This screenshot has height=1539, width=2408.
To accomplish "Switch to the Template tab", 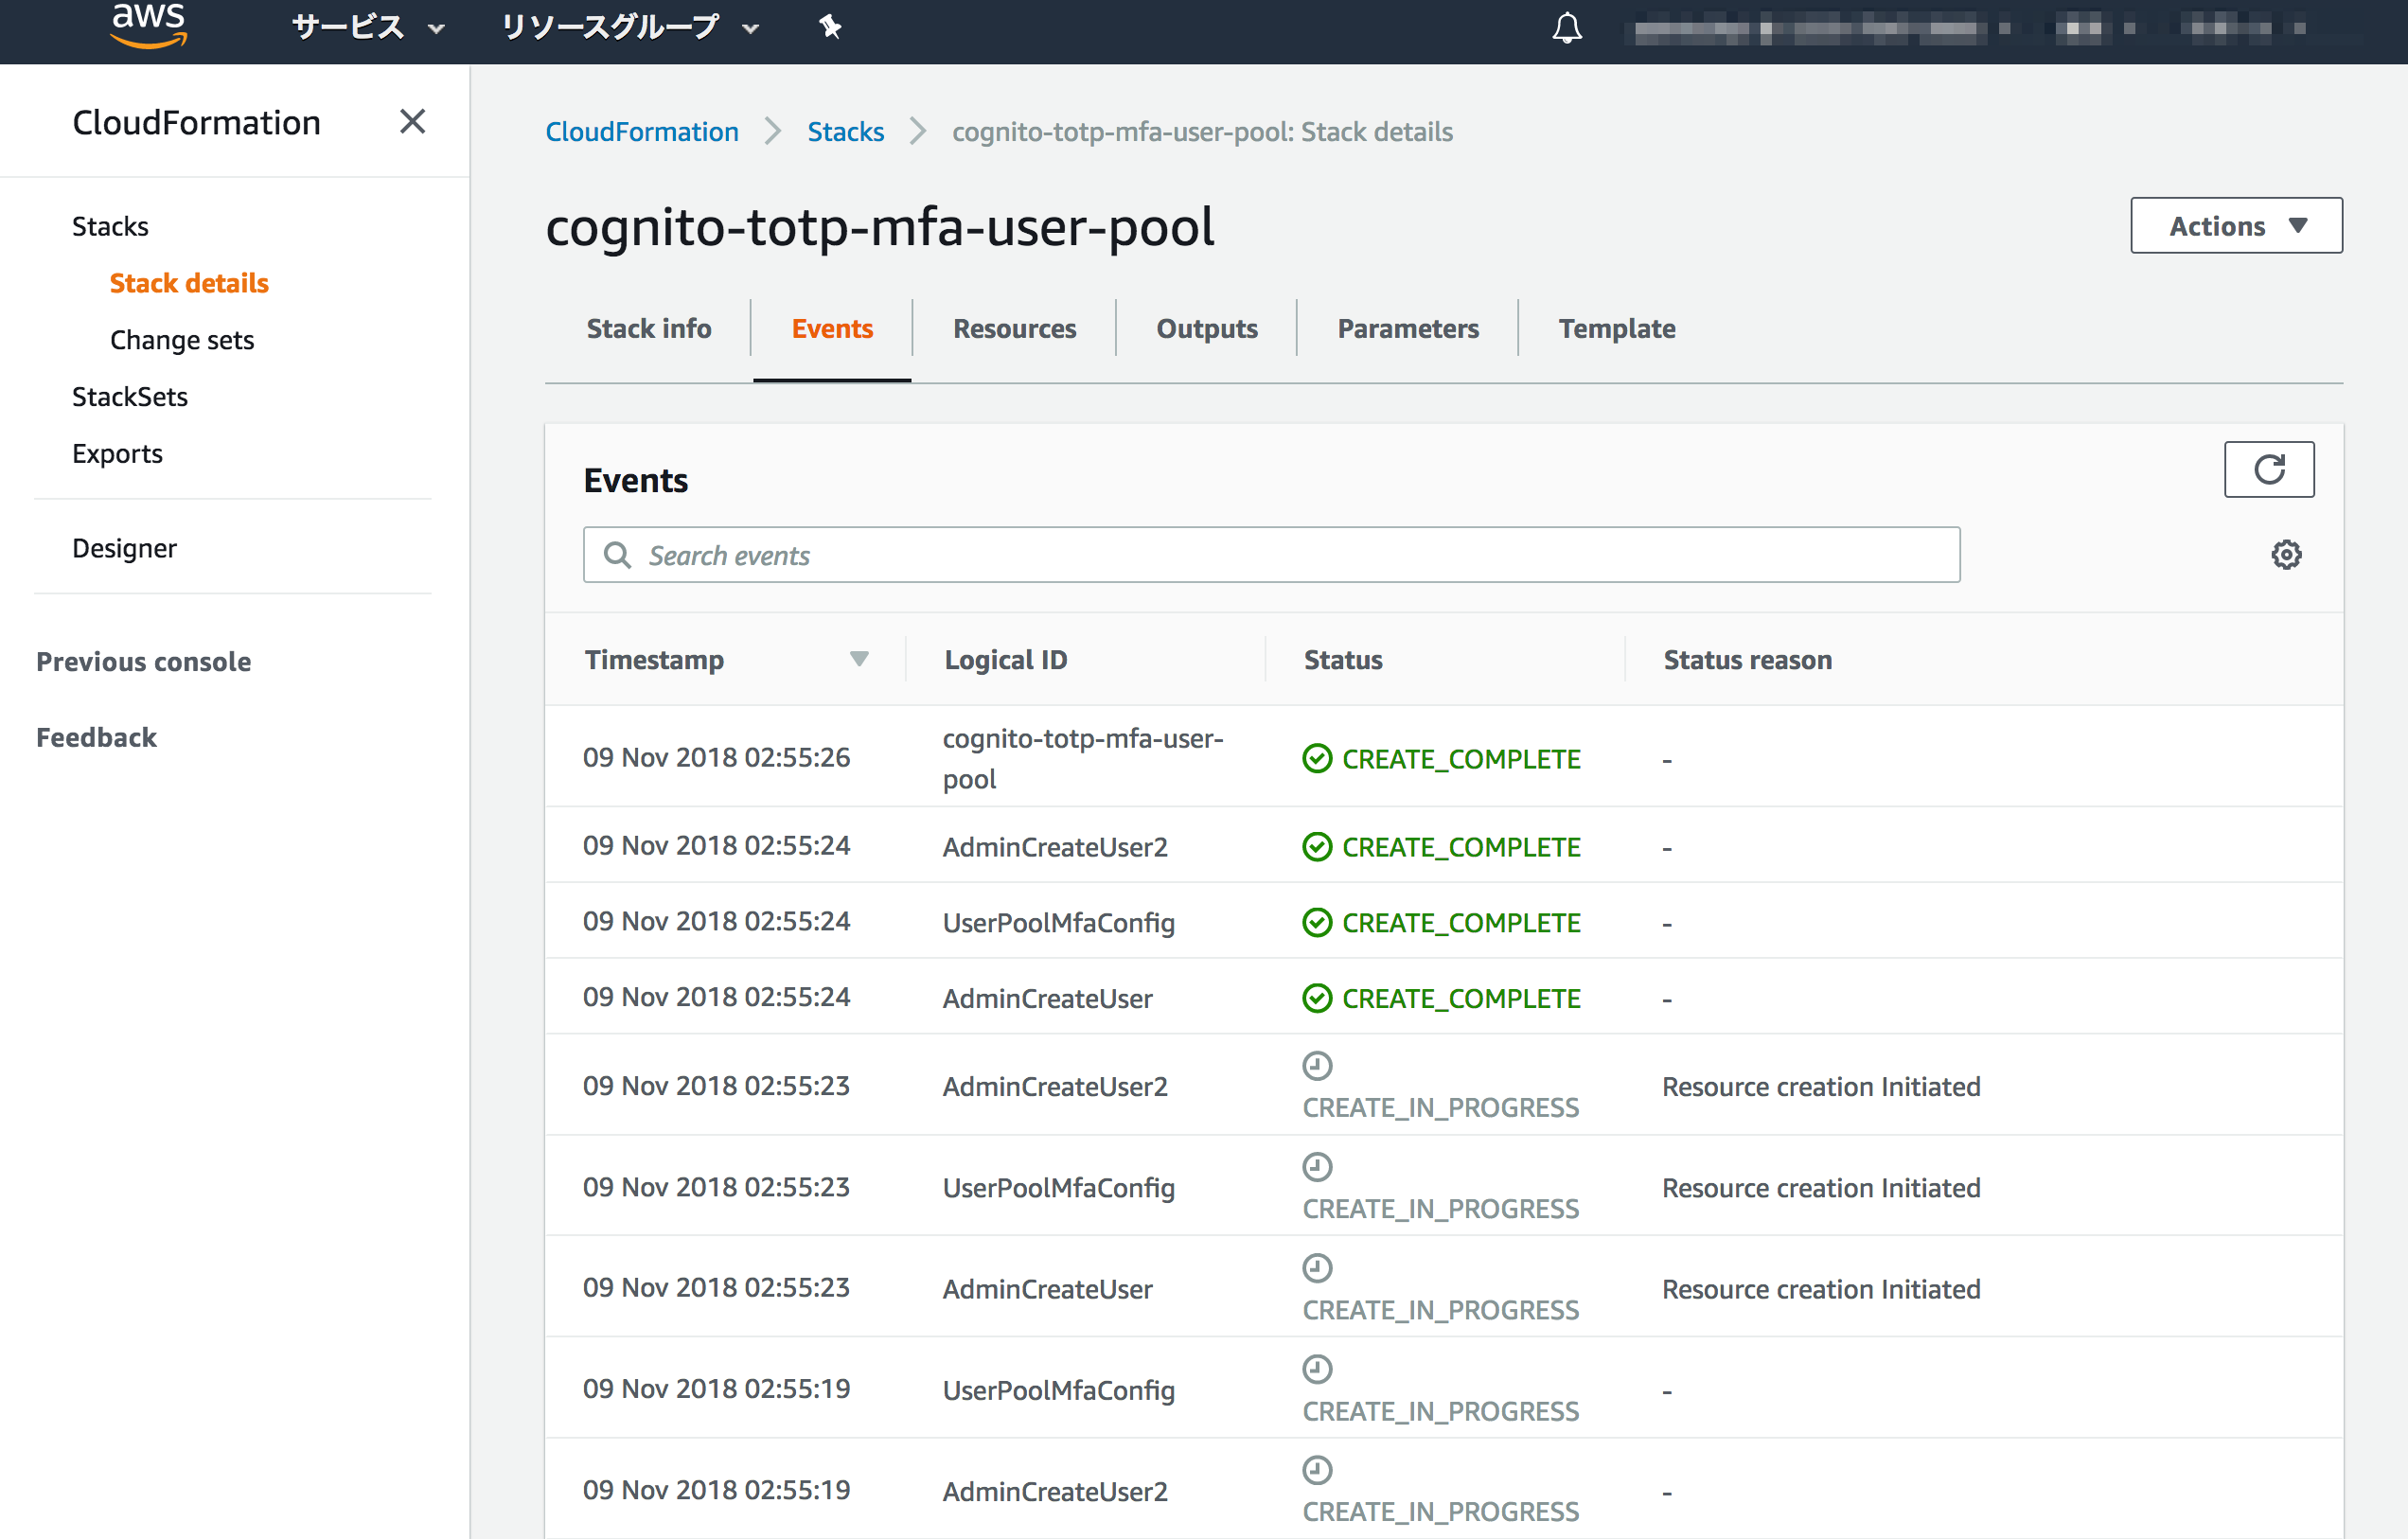I will (x=1617, y=328).
